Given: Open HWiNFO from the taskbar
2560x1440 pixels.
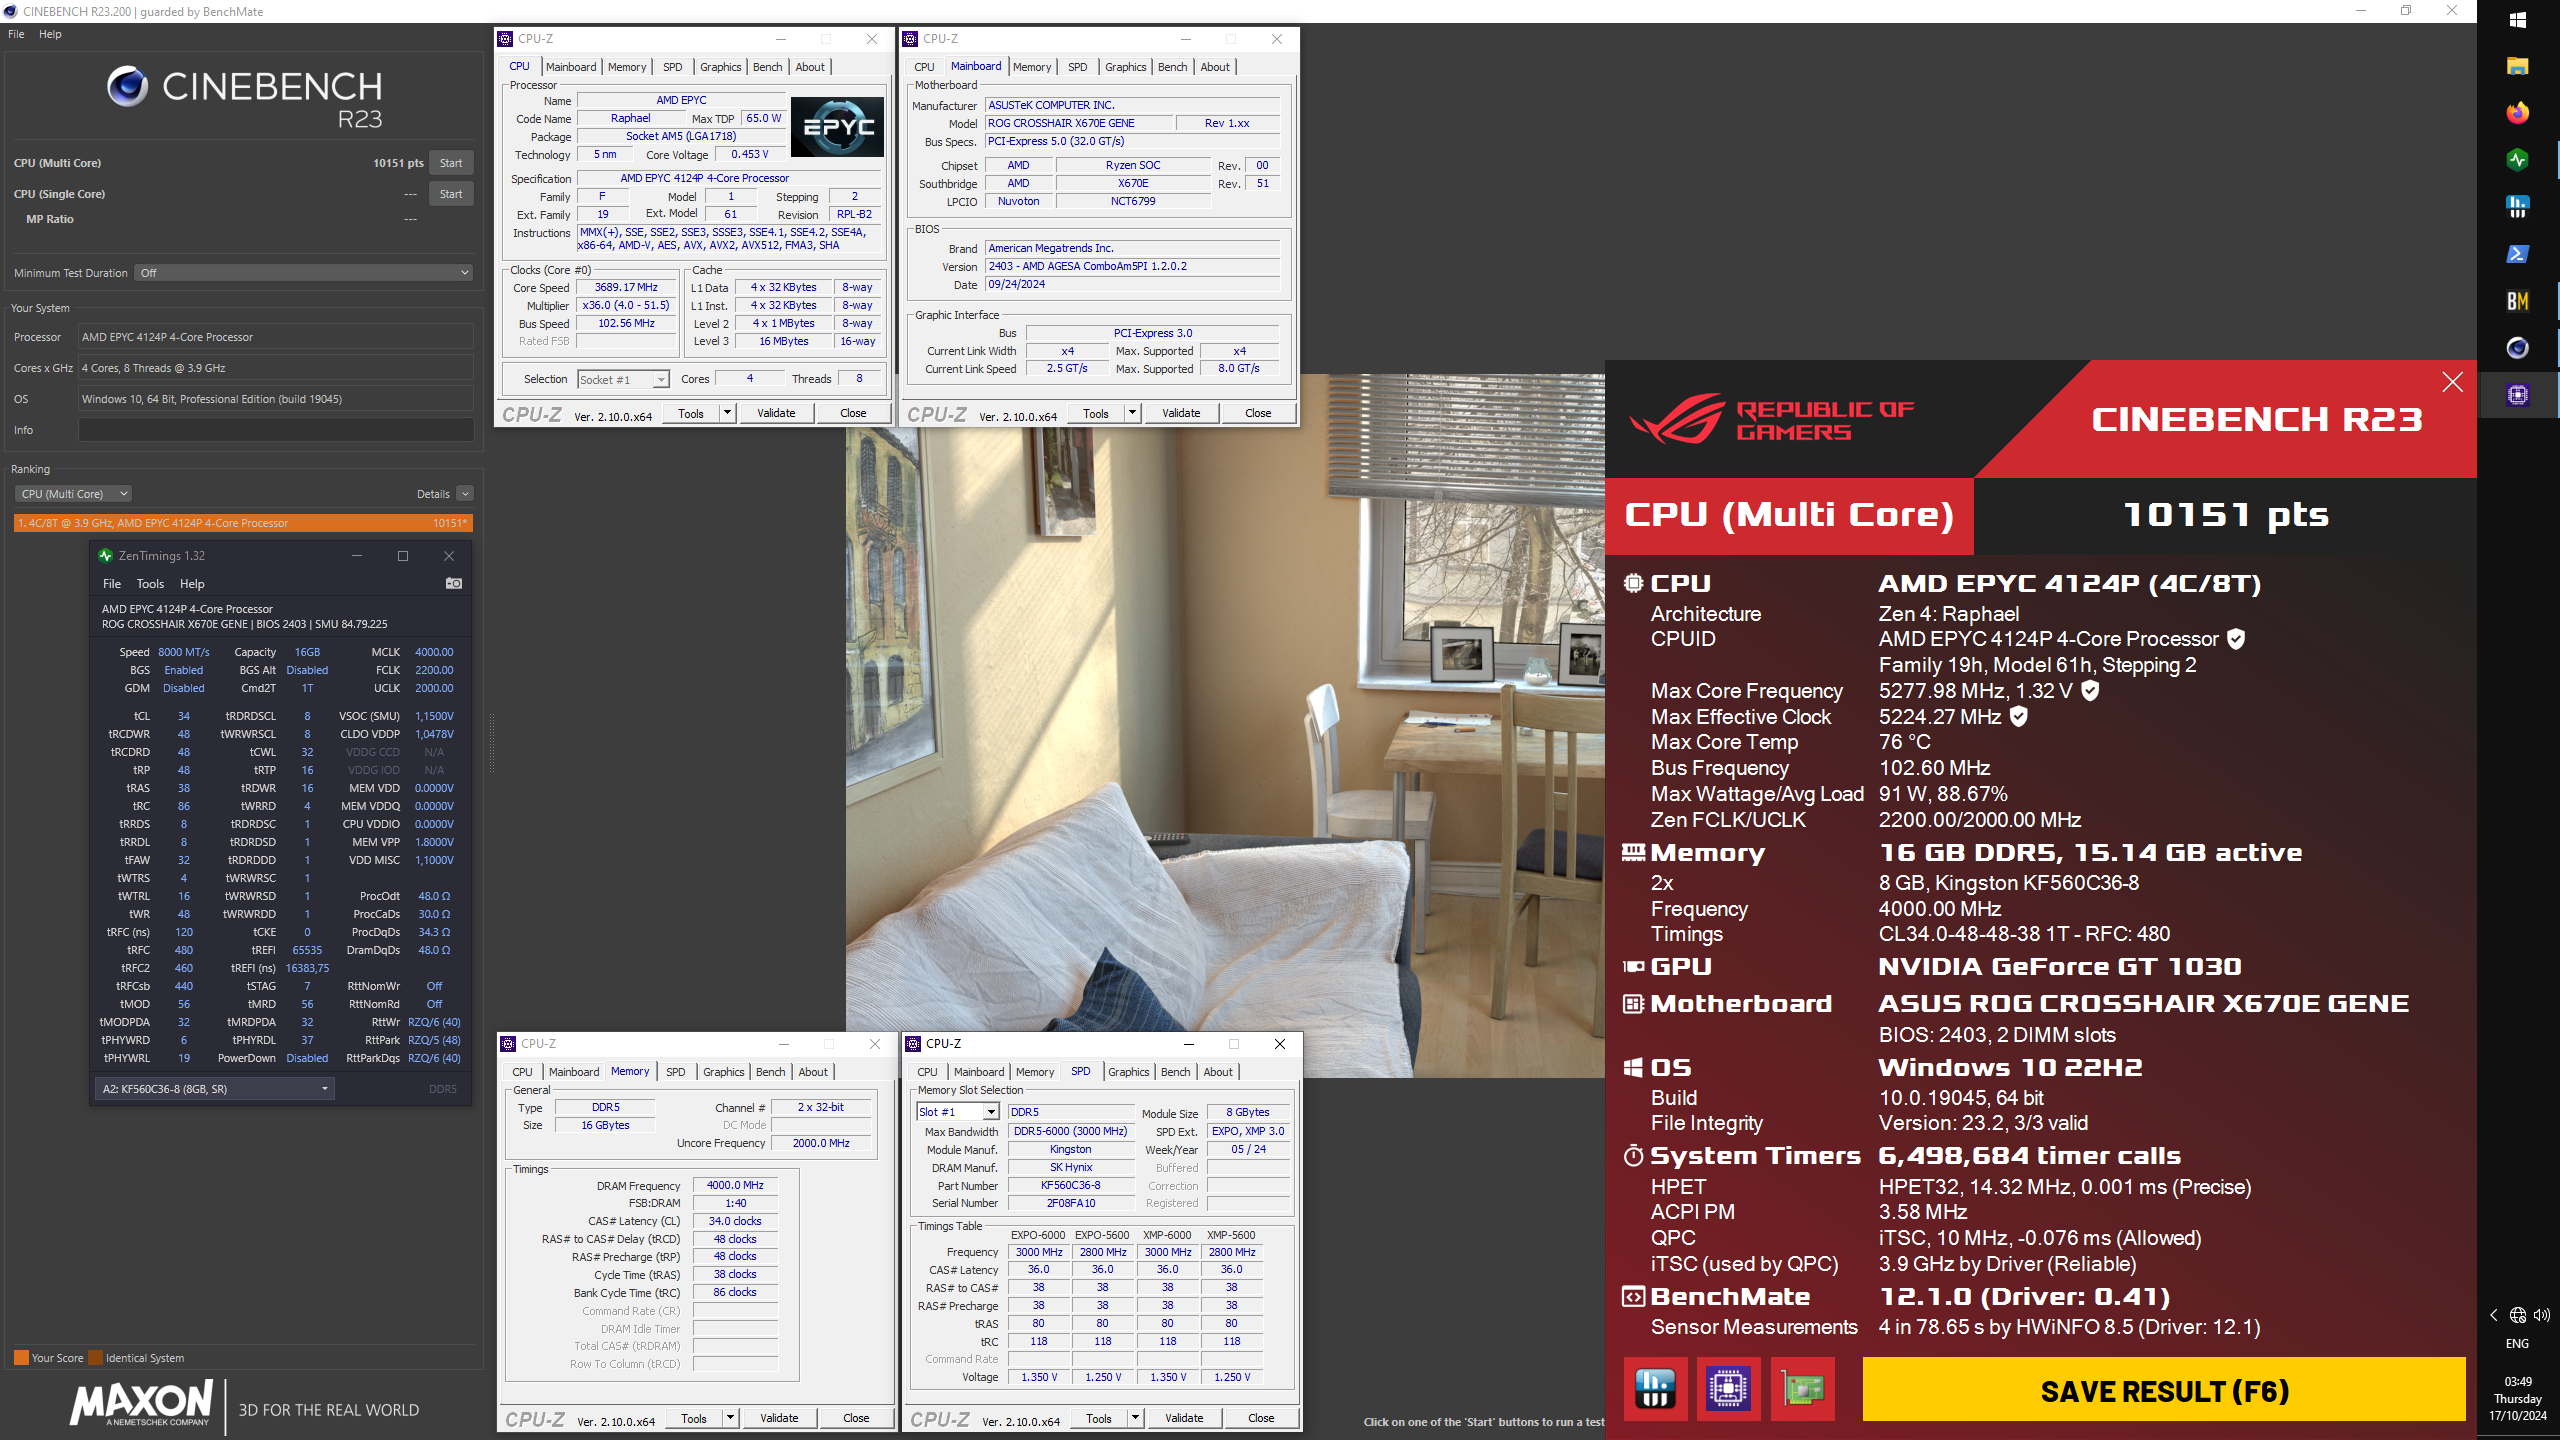Looking at the screenshot, I should 2518,207.
